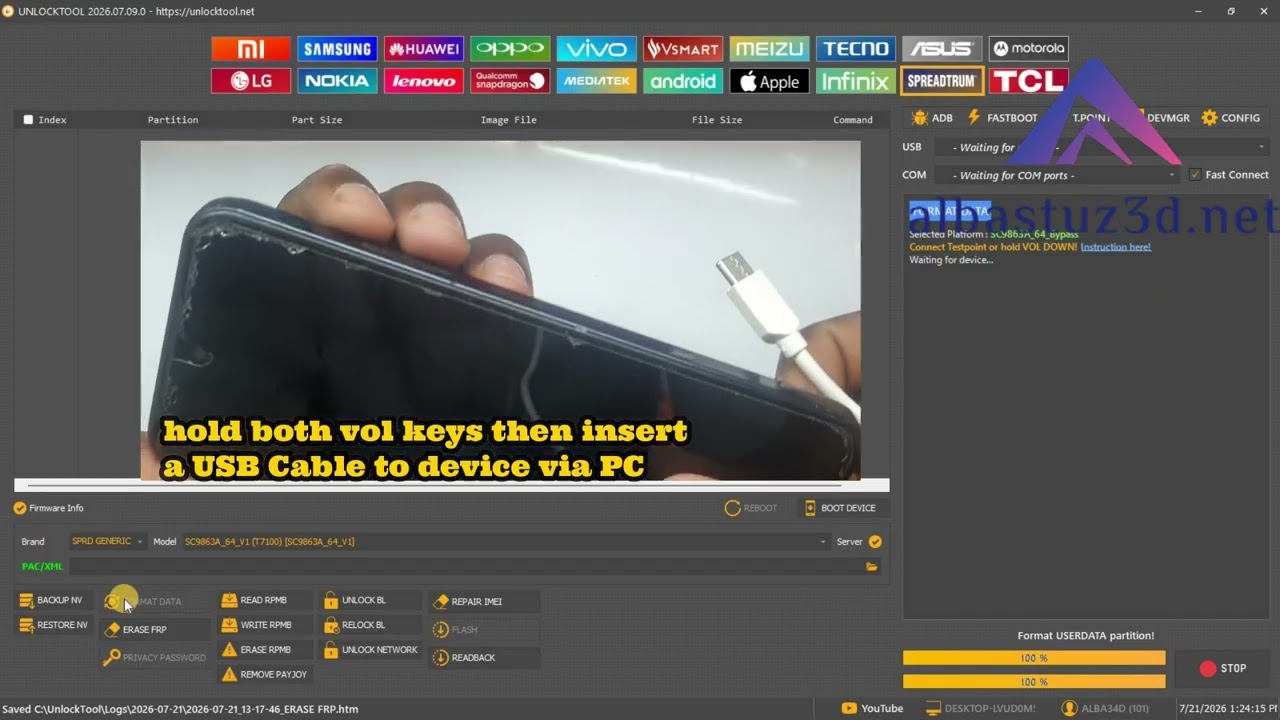Select the Spreadtrum platform tile
1280x720 pixels.
pyautogui.click(x=942, y=81)
